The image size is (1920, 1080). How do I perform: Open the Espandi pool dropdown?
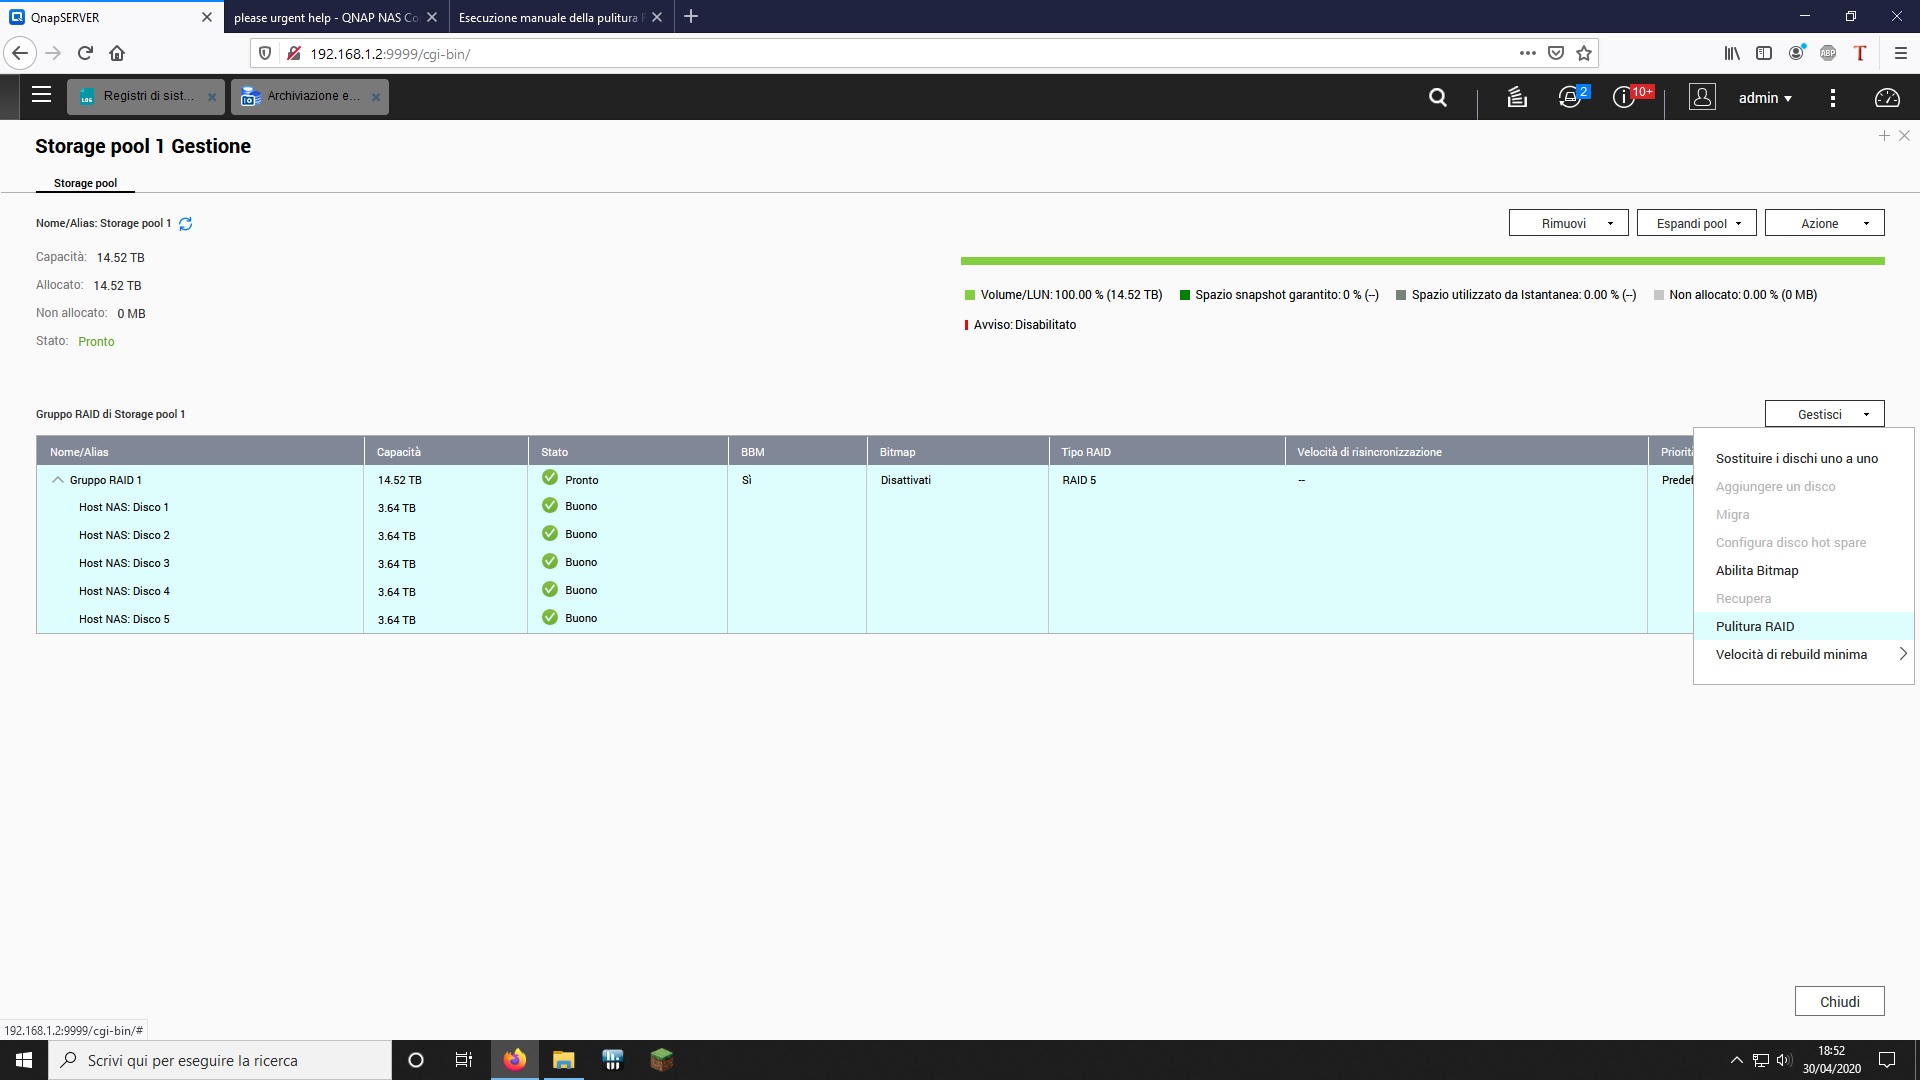[x=1696, y=223]
